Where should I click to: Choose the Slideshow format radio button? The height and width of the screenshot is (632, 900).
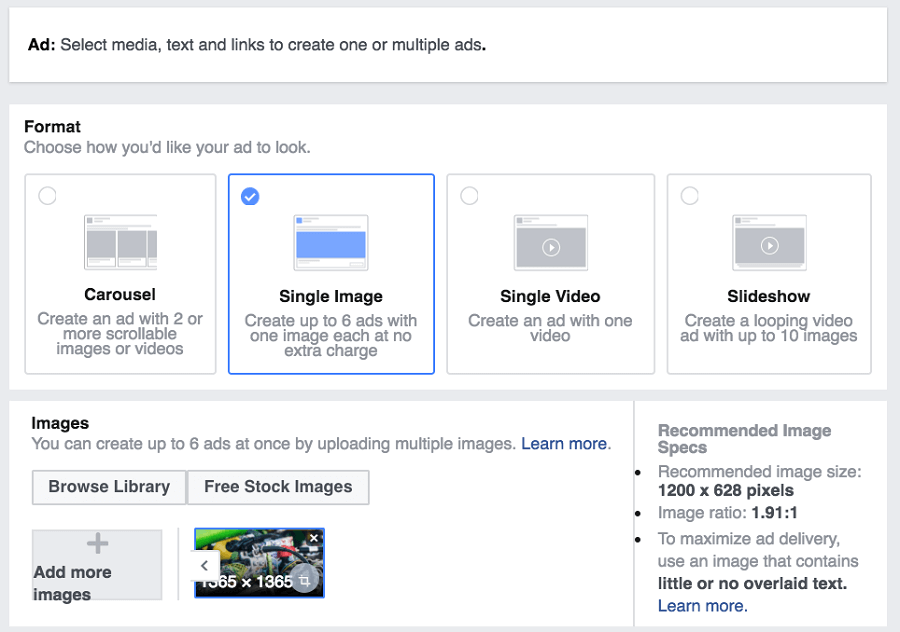689,196
